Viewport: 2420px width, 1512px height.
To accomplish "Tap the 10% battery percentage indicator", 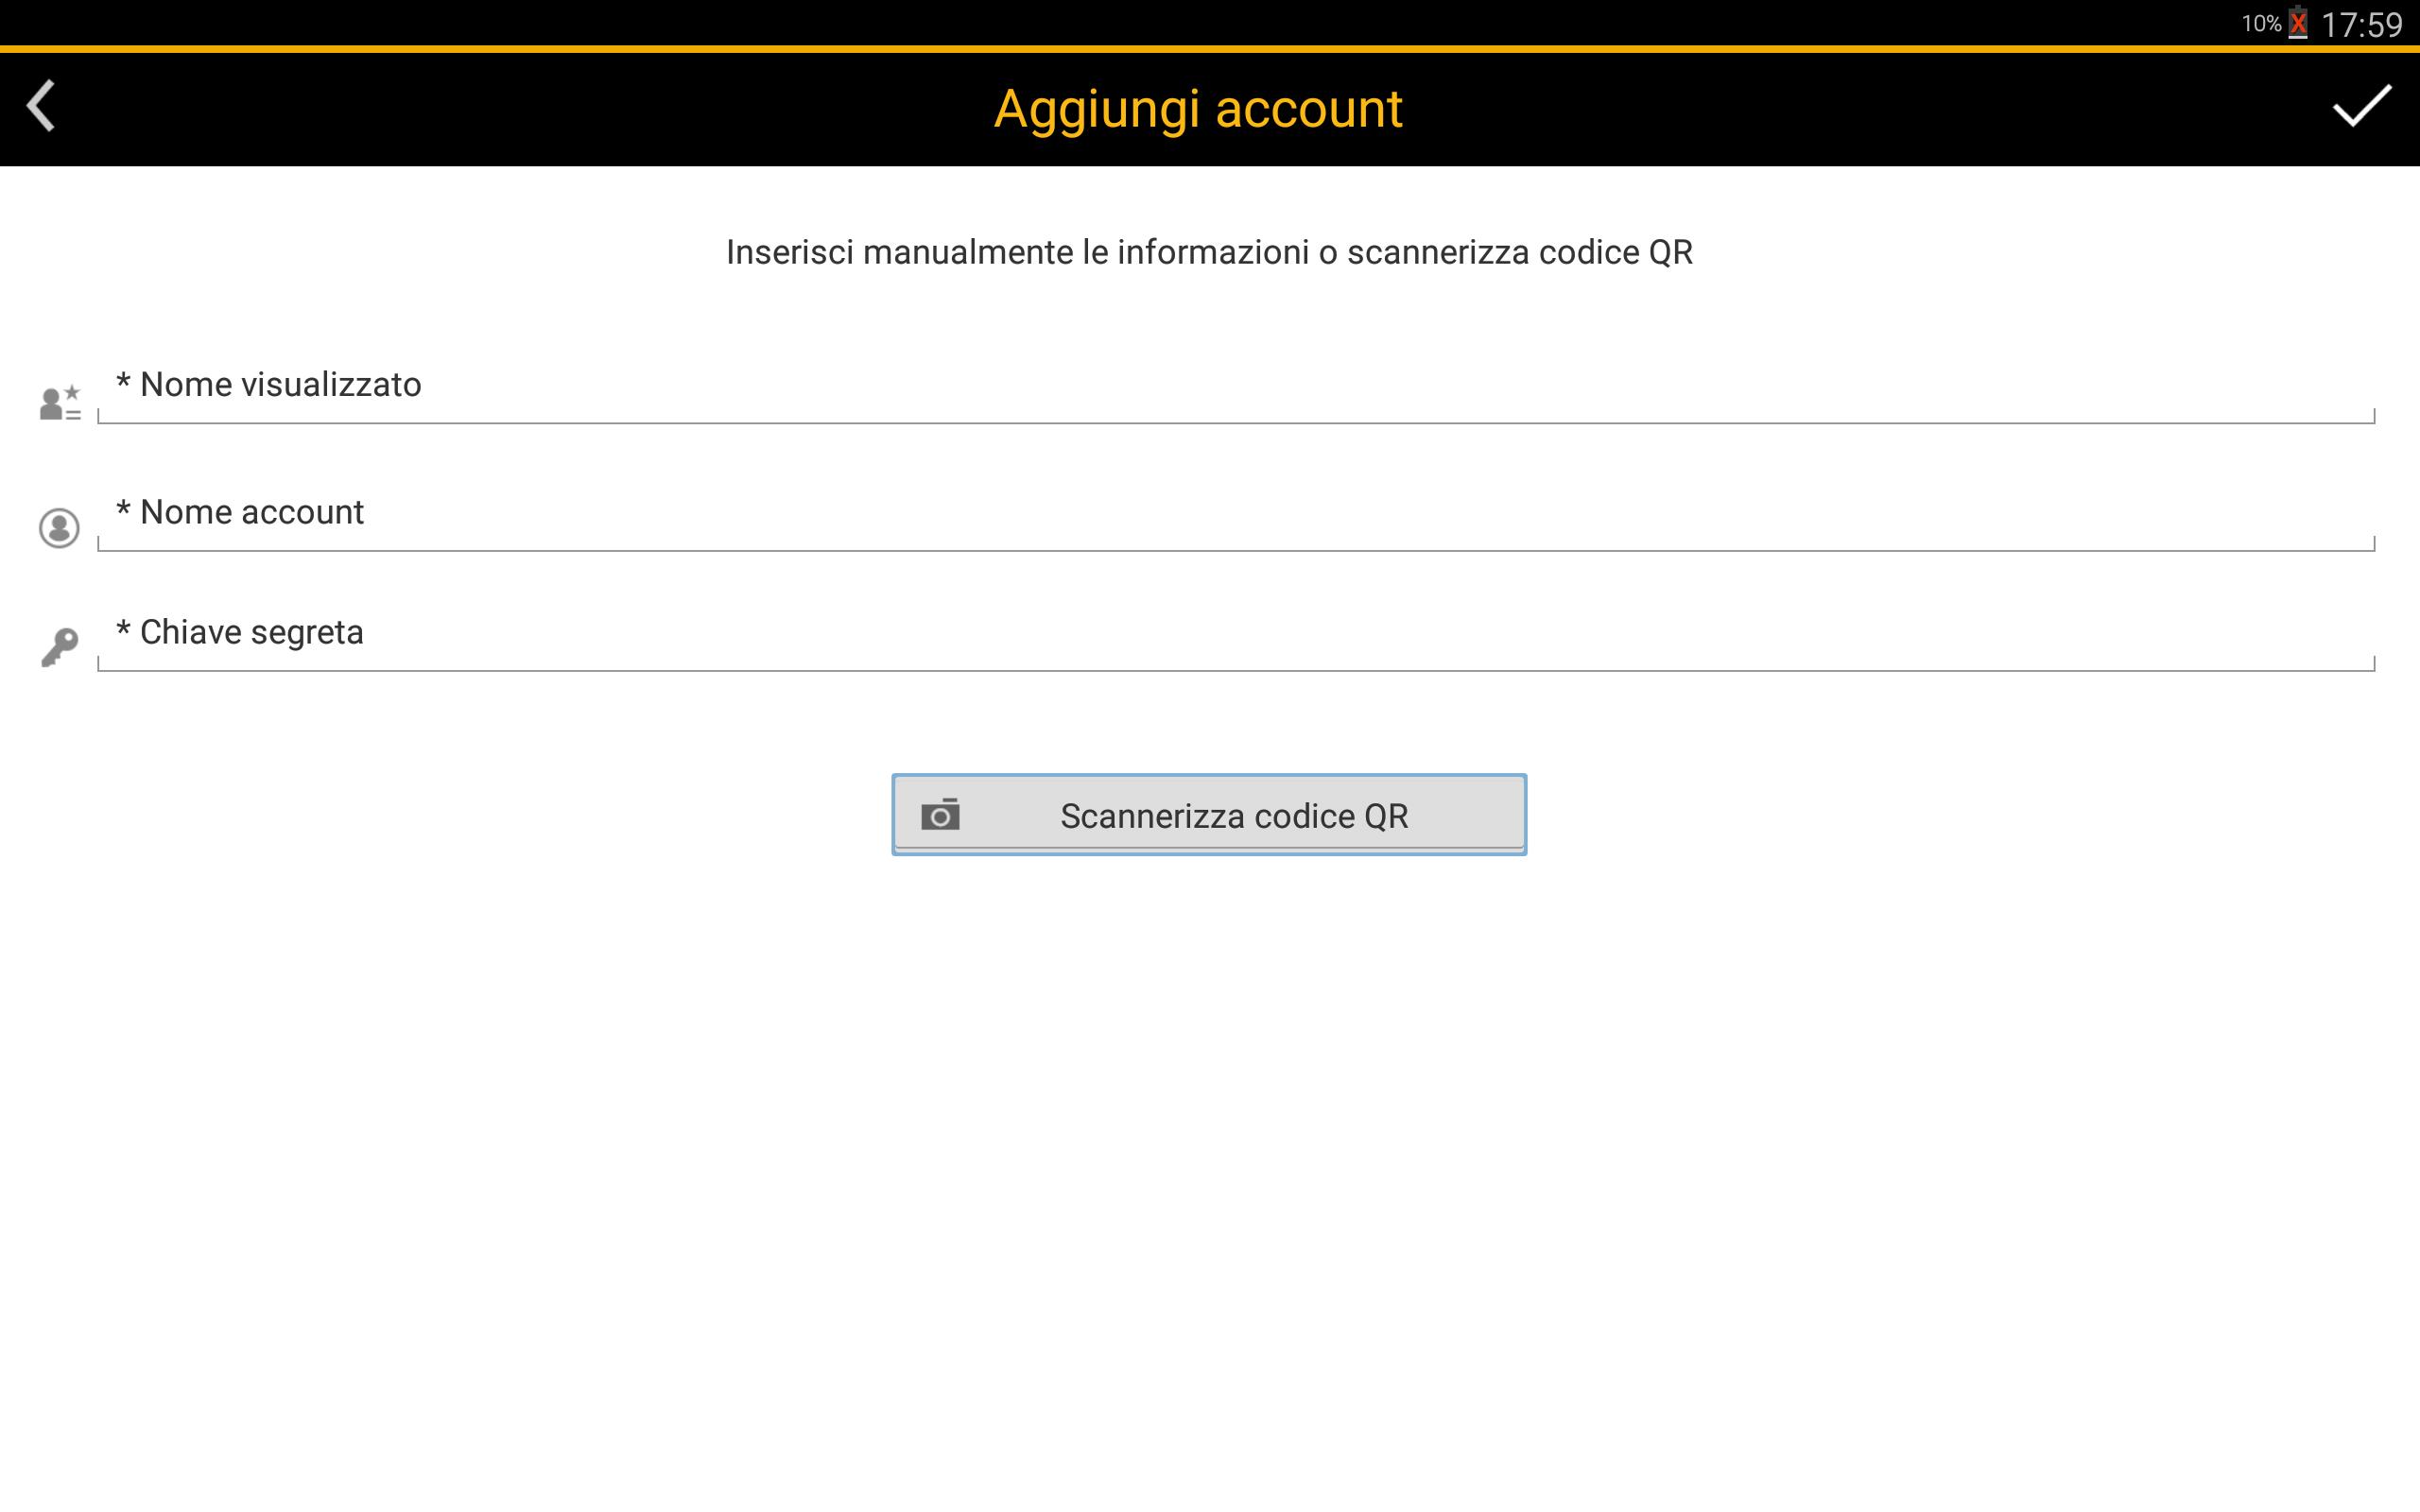I will click(x=2260, y=23).
